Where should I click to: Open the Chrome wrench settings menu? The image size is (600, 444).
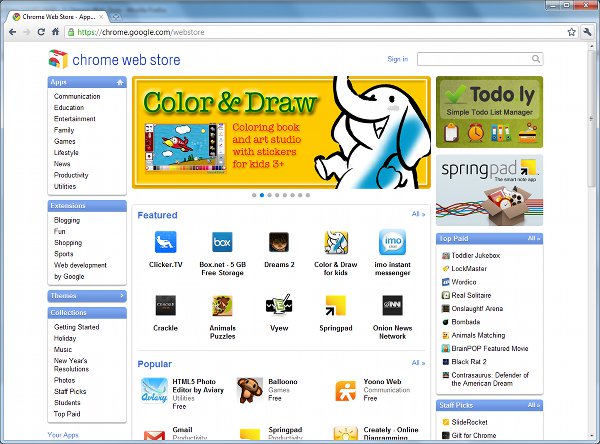[587, 32]
